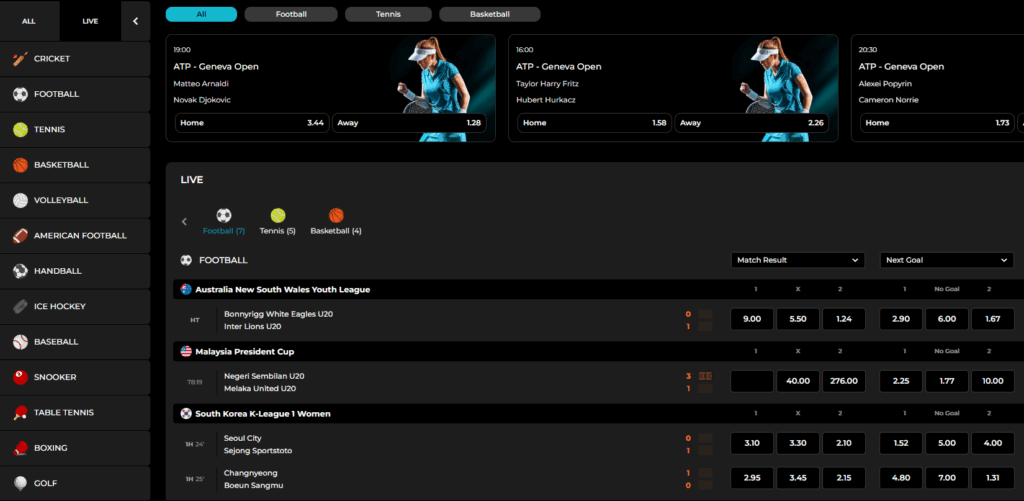This screenshot has height=501, width=1024.
Task: Click the American Football icon
Action: point(20,236)
